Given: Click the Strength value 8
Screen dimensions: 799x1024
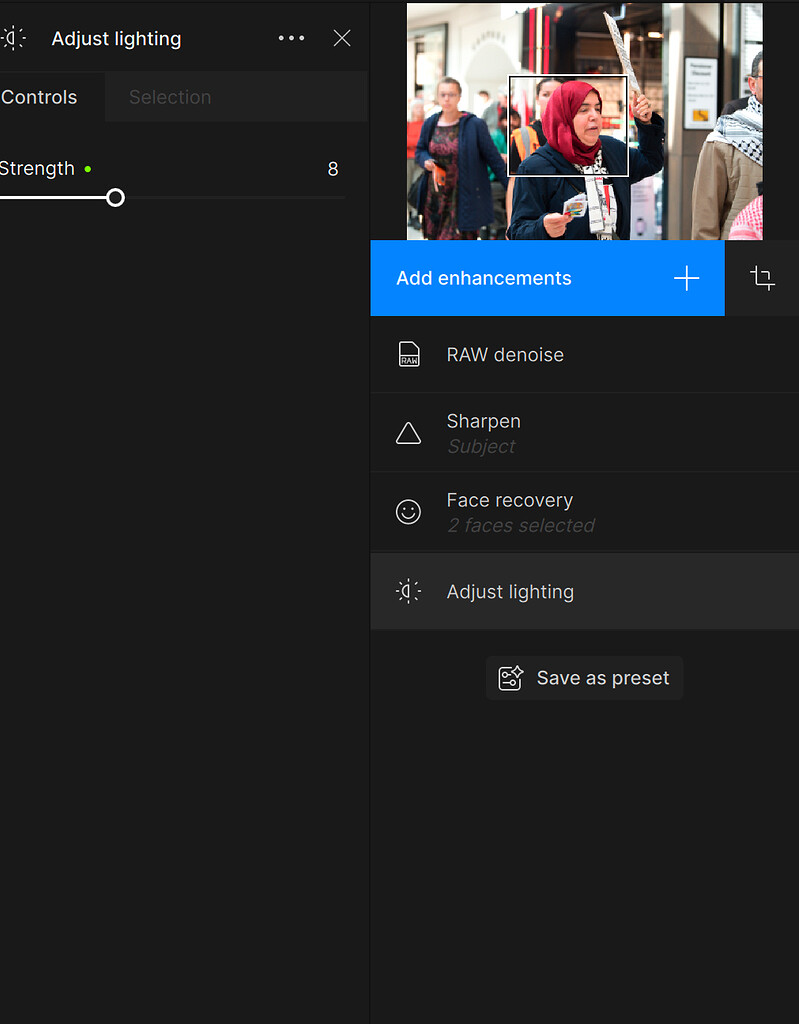Looking at the screenshot, I should [x=333, y=169].
